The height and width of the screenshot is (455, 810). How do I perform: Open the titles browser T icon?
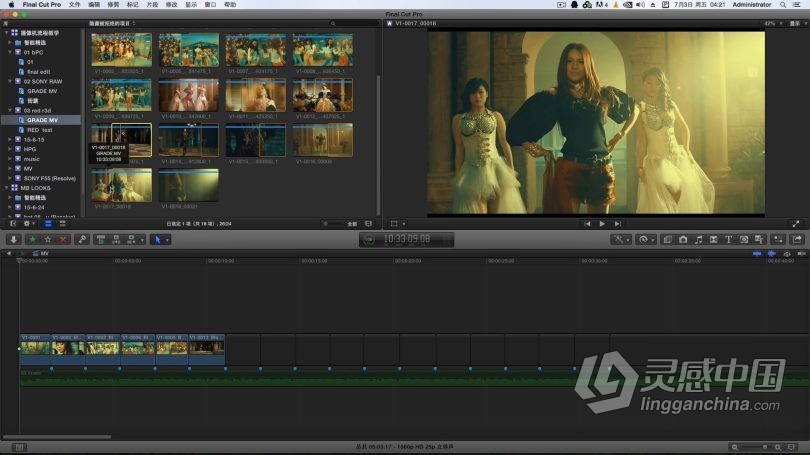tap(728, 240)
